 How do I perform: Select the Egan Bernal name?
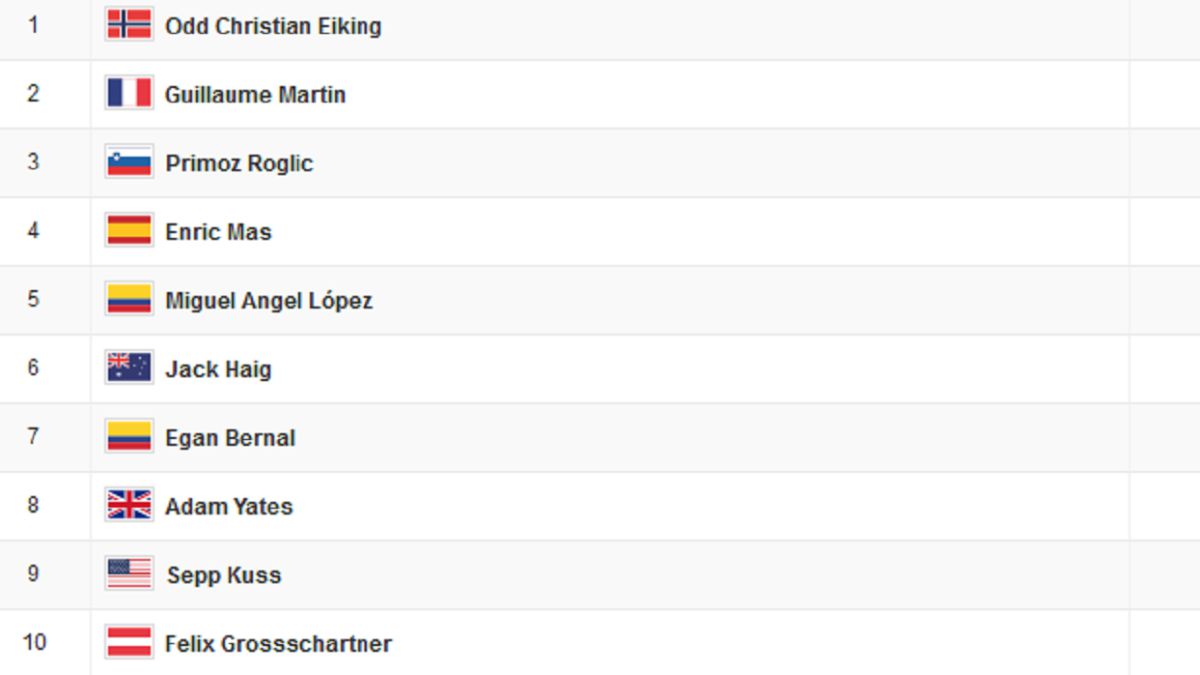point(230,438)
